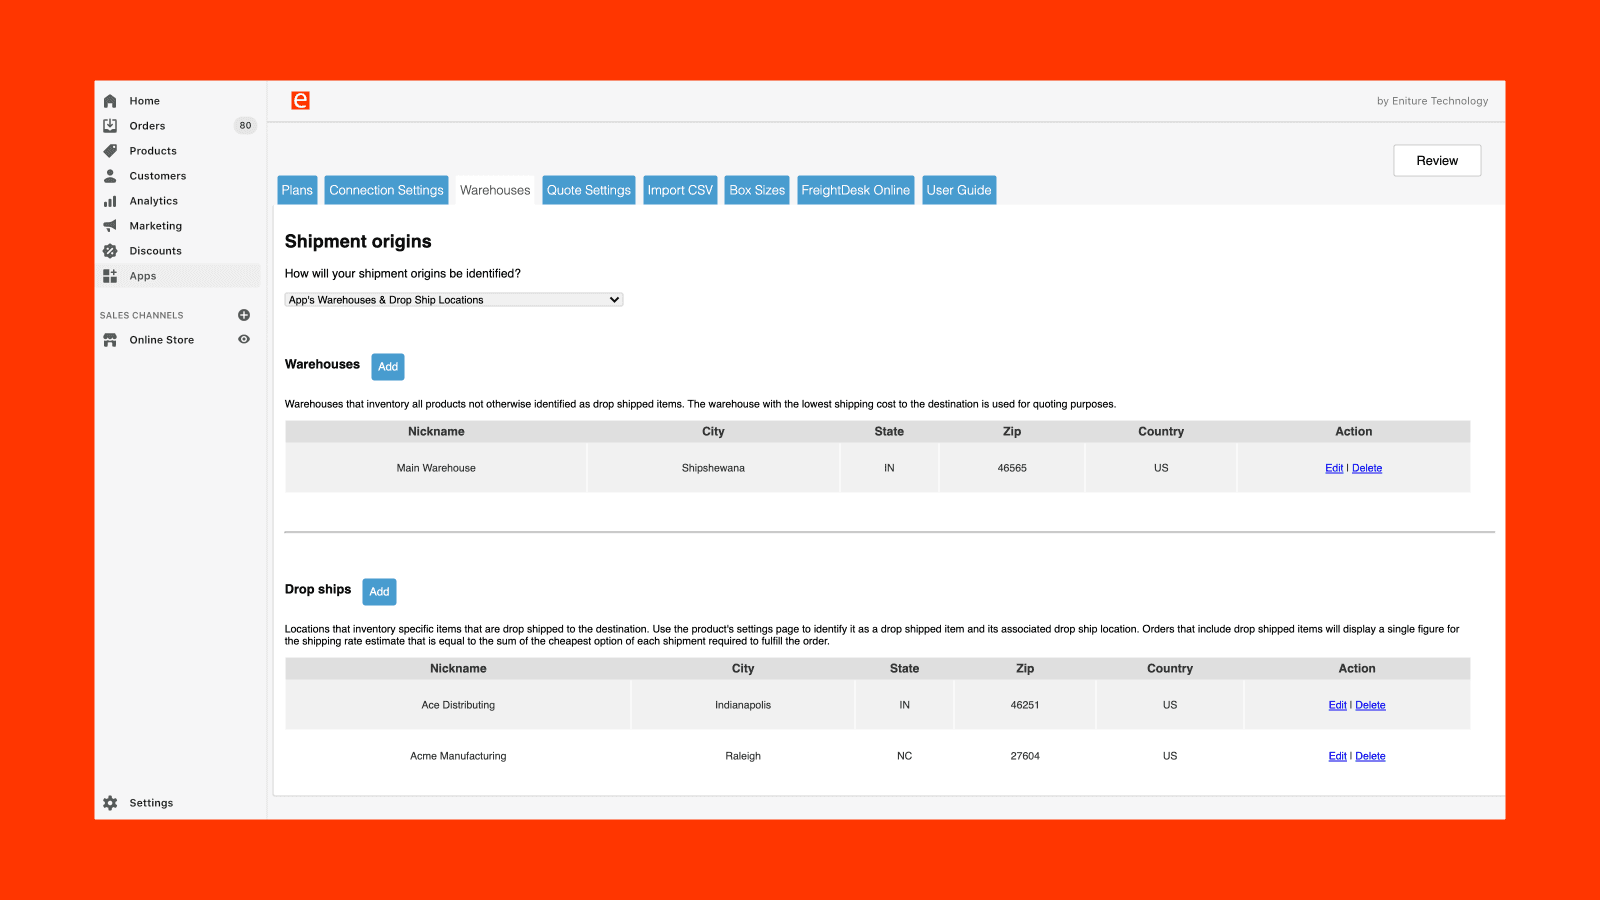Click the Products tag icon

click(110, 151)
